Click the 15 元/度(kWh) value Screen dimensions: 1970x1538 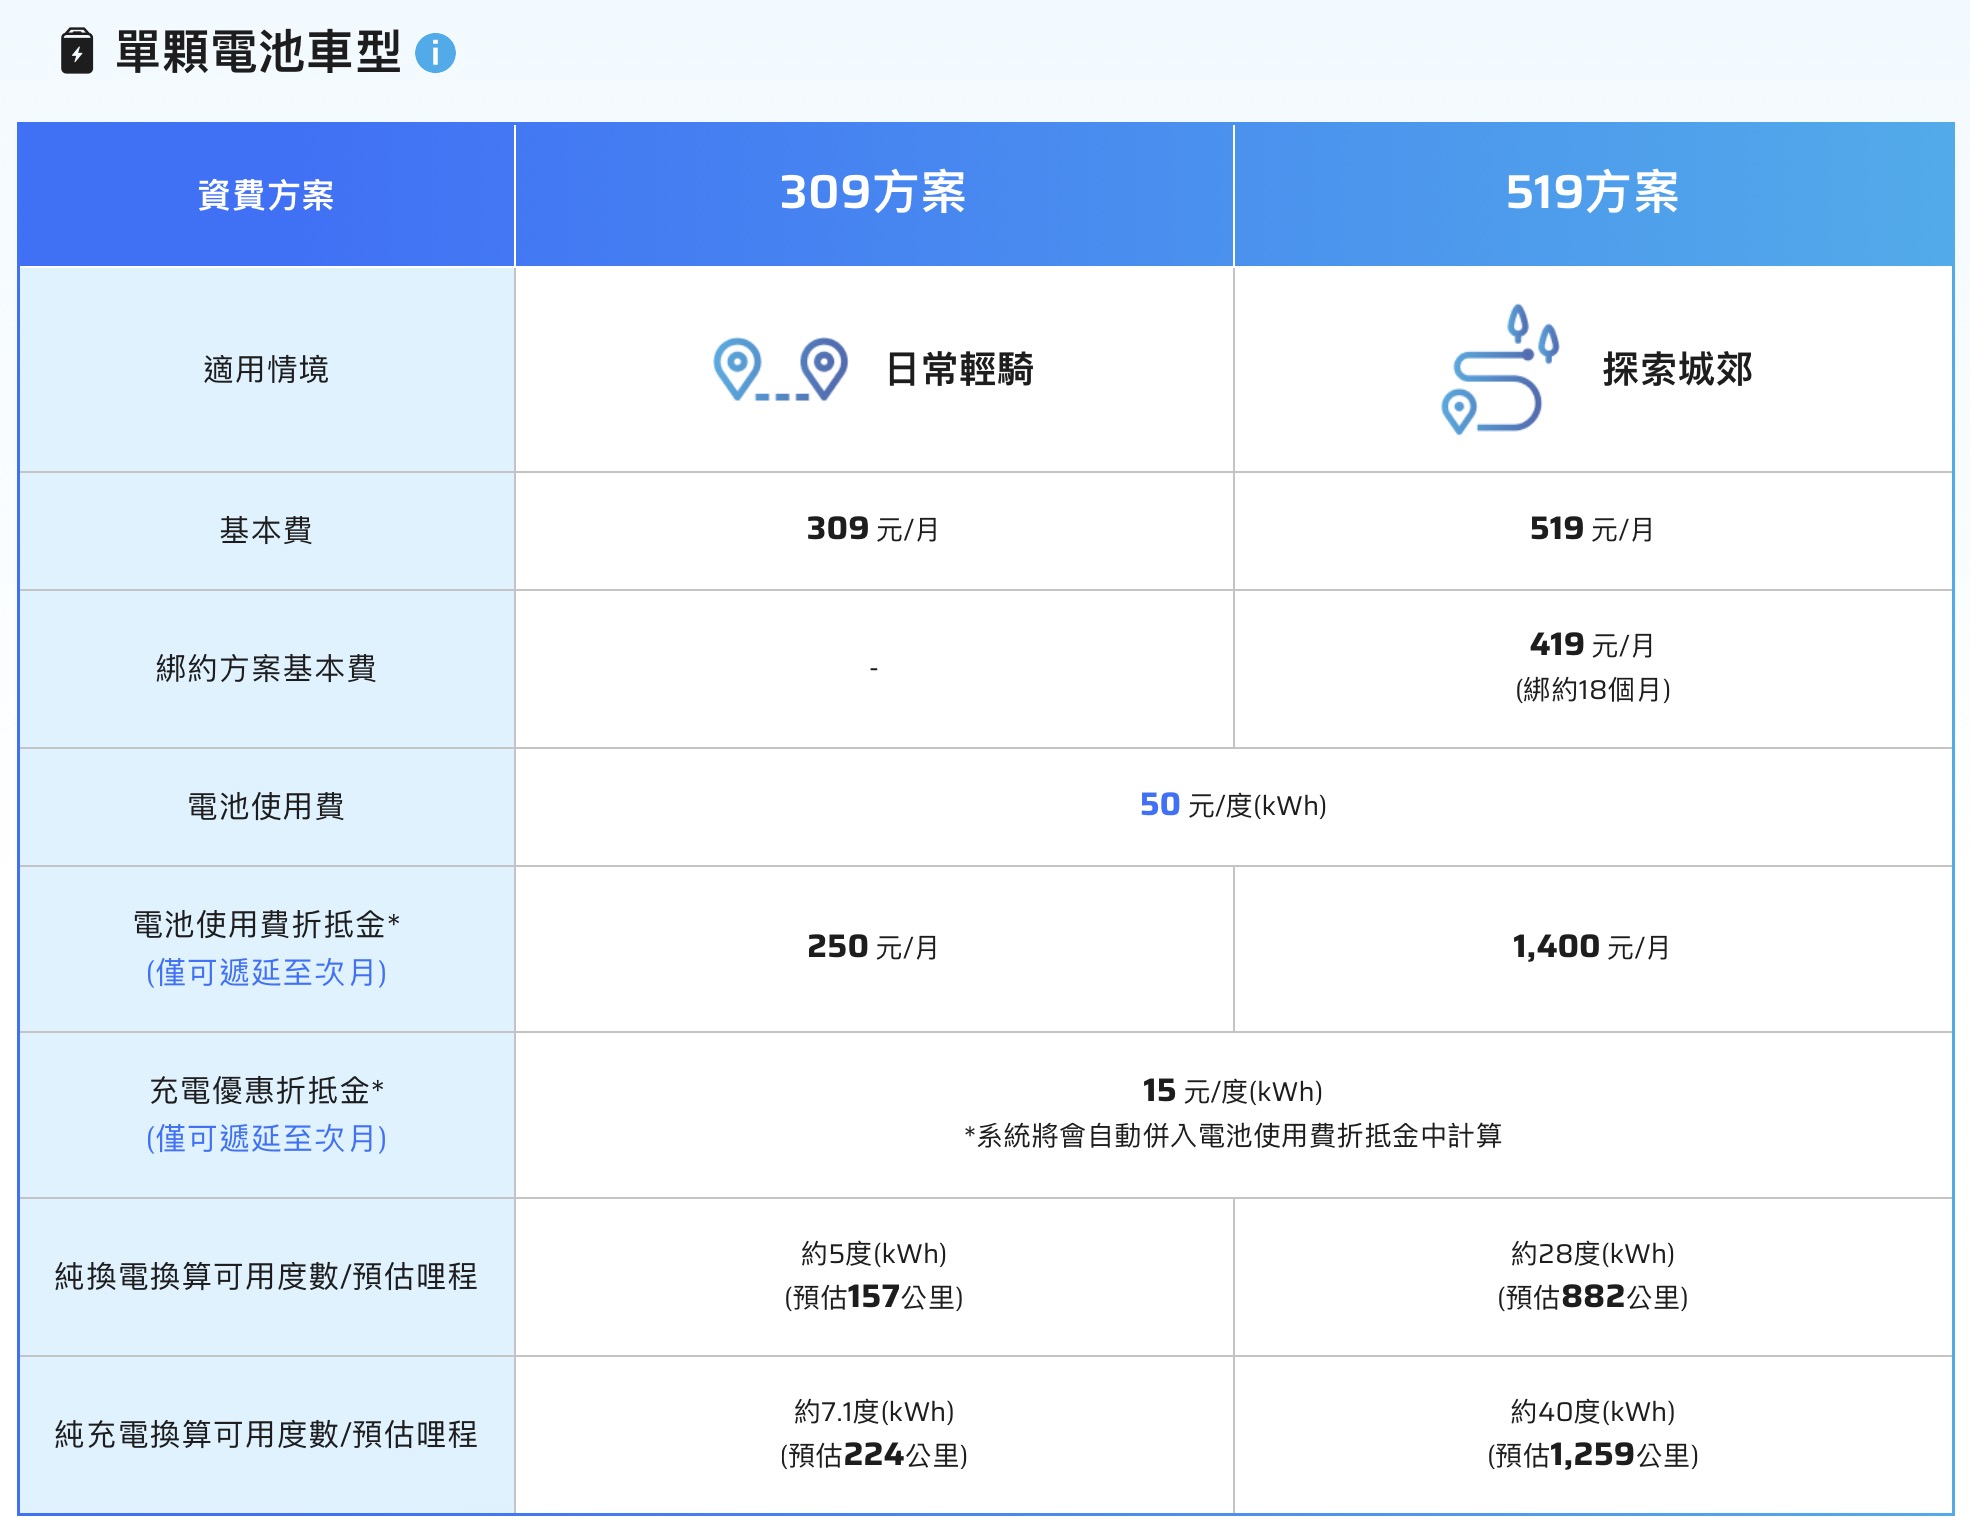click(1233, 1091)
